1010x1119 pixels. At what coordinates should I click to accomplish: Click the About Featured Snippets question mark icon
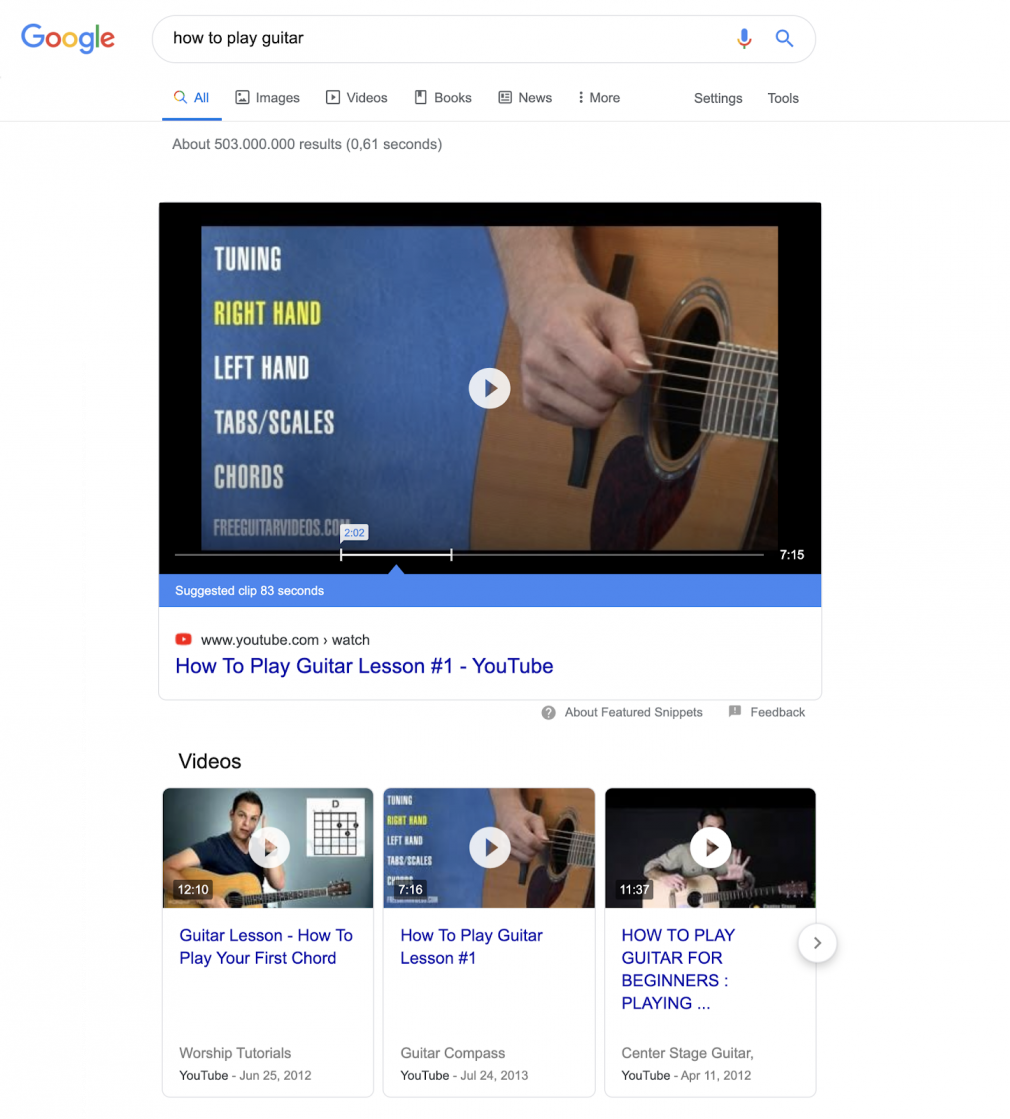click(548, 713)
